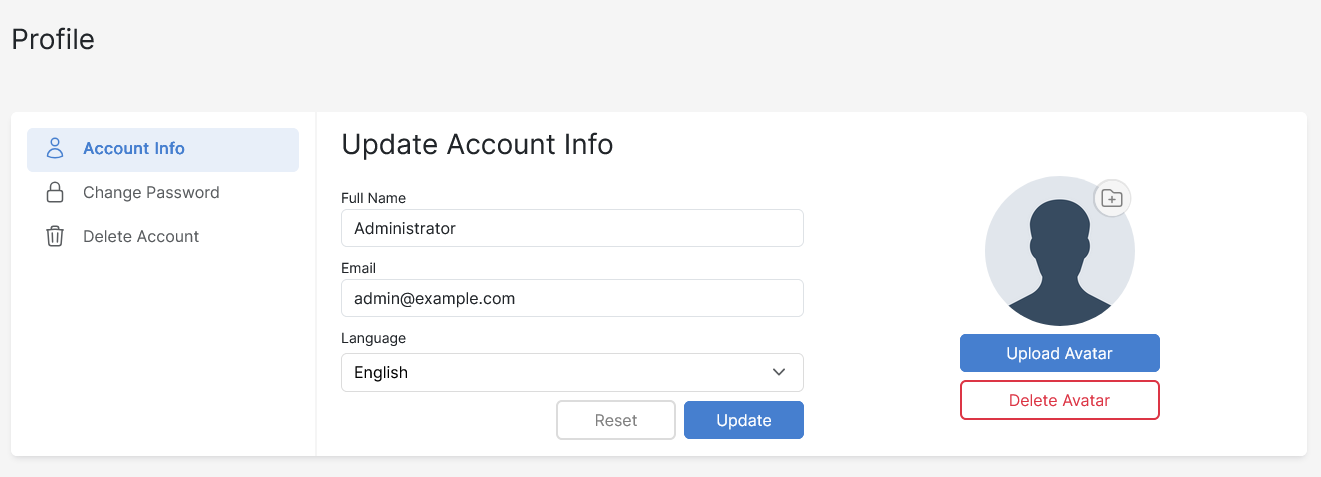Click the red Delete Avatar button
The width and height of the screenshot is (1321, 477).
[x=1059, y=400]
